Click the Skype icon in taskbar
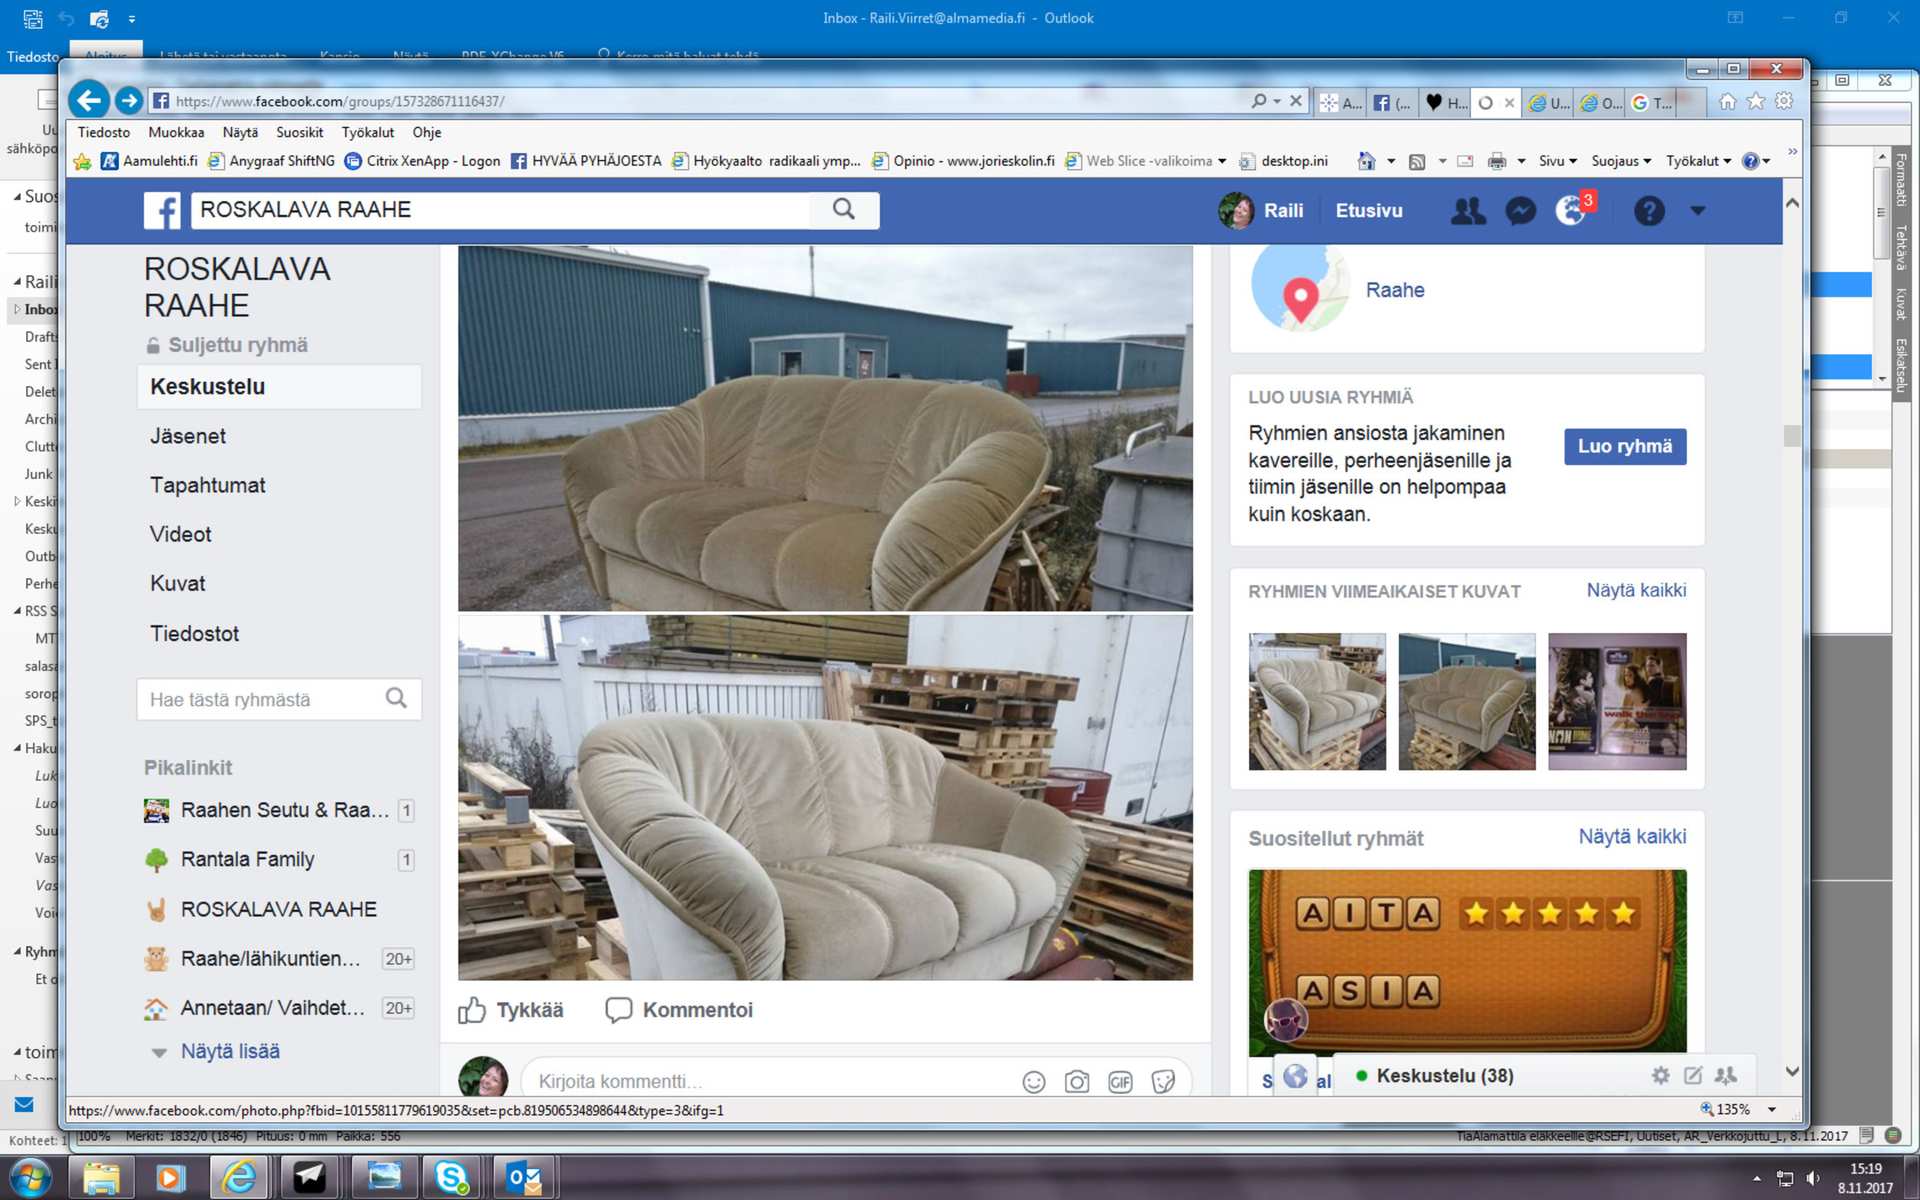 click(451, 1177)
